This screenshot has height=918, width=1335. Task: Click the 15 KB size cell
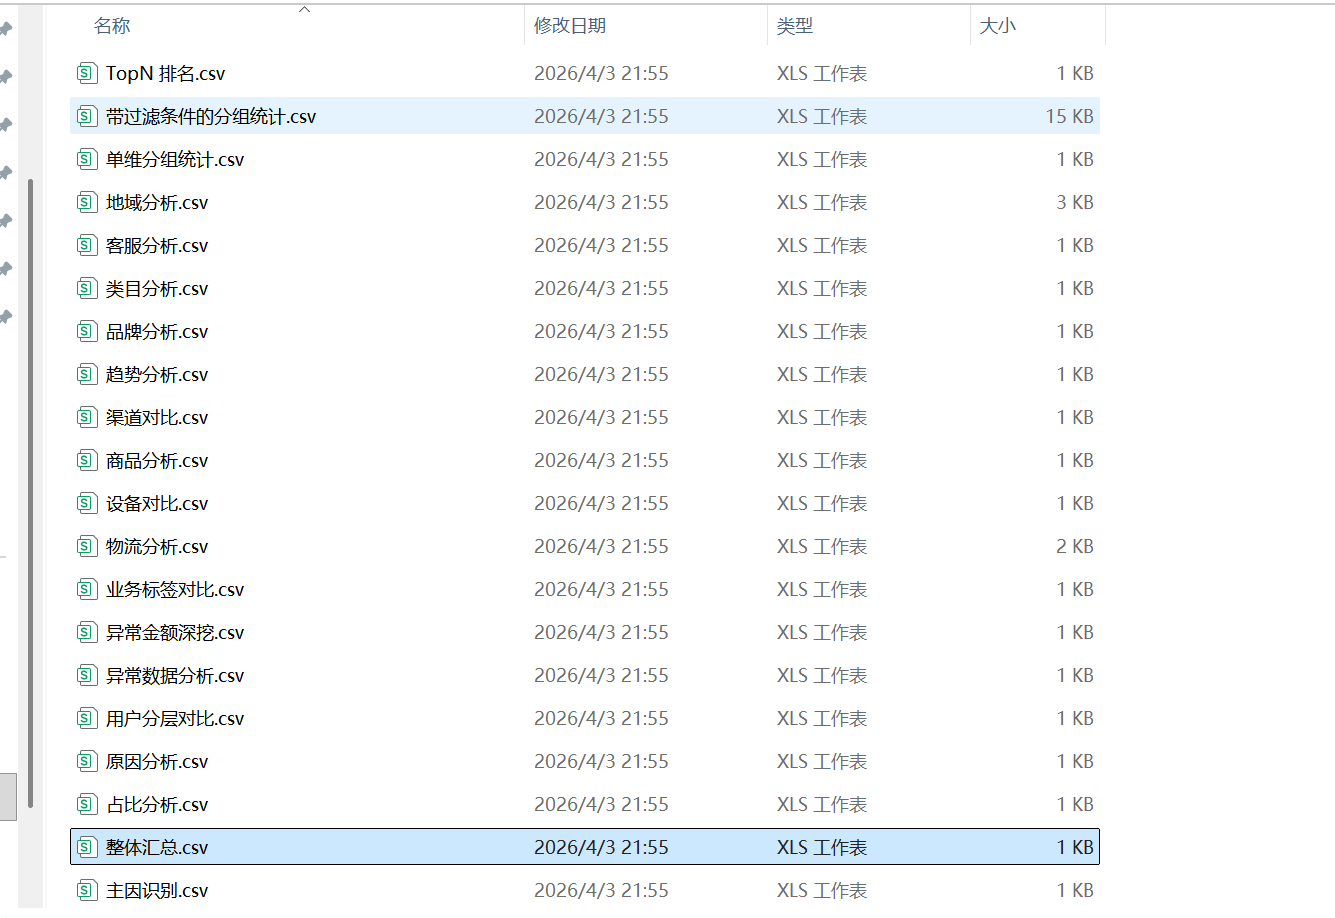pyautogui.click(x=1069, y=117)
